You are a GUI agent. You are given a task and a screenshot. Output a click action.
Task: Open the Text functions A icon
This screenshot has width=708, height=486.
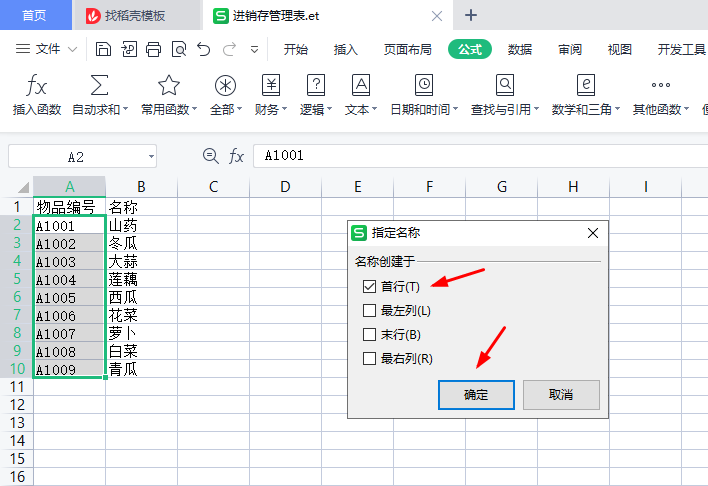(x=361, y=85)
